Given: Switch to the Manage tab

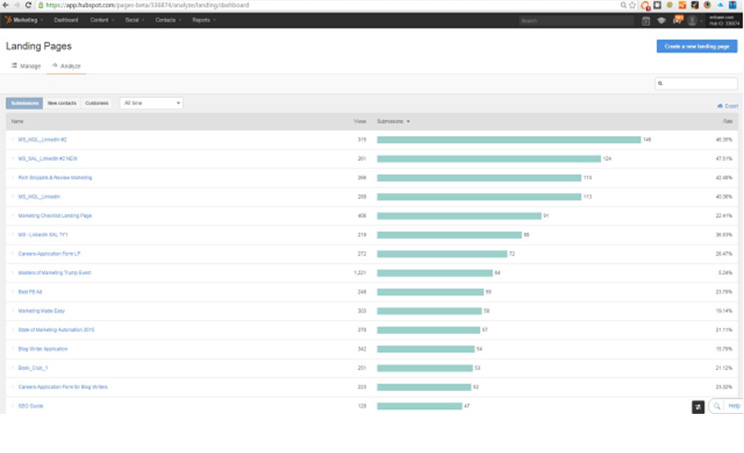Looking at the screenshot, I should click(x=27, y=66).
